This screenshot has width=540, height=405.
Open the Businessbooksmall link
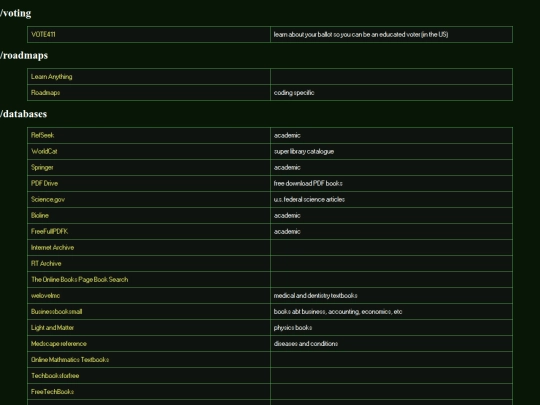pos(56,311)
